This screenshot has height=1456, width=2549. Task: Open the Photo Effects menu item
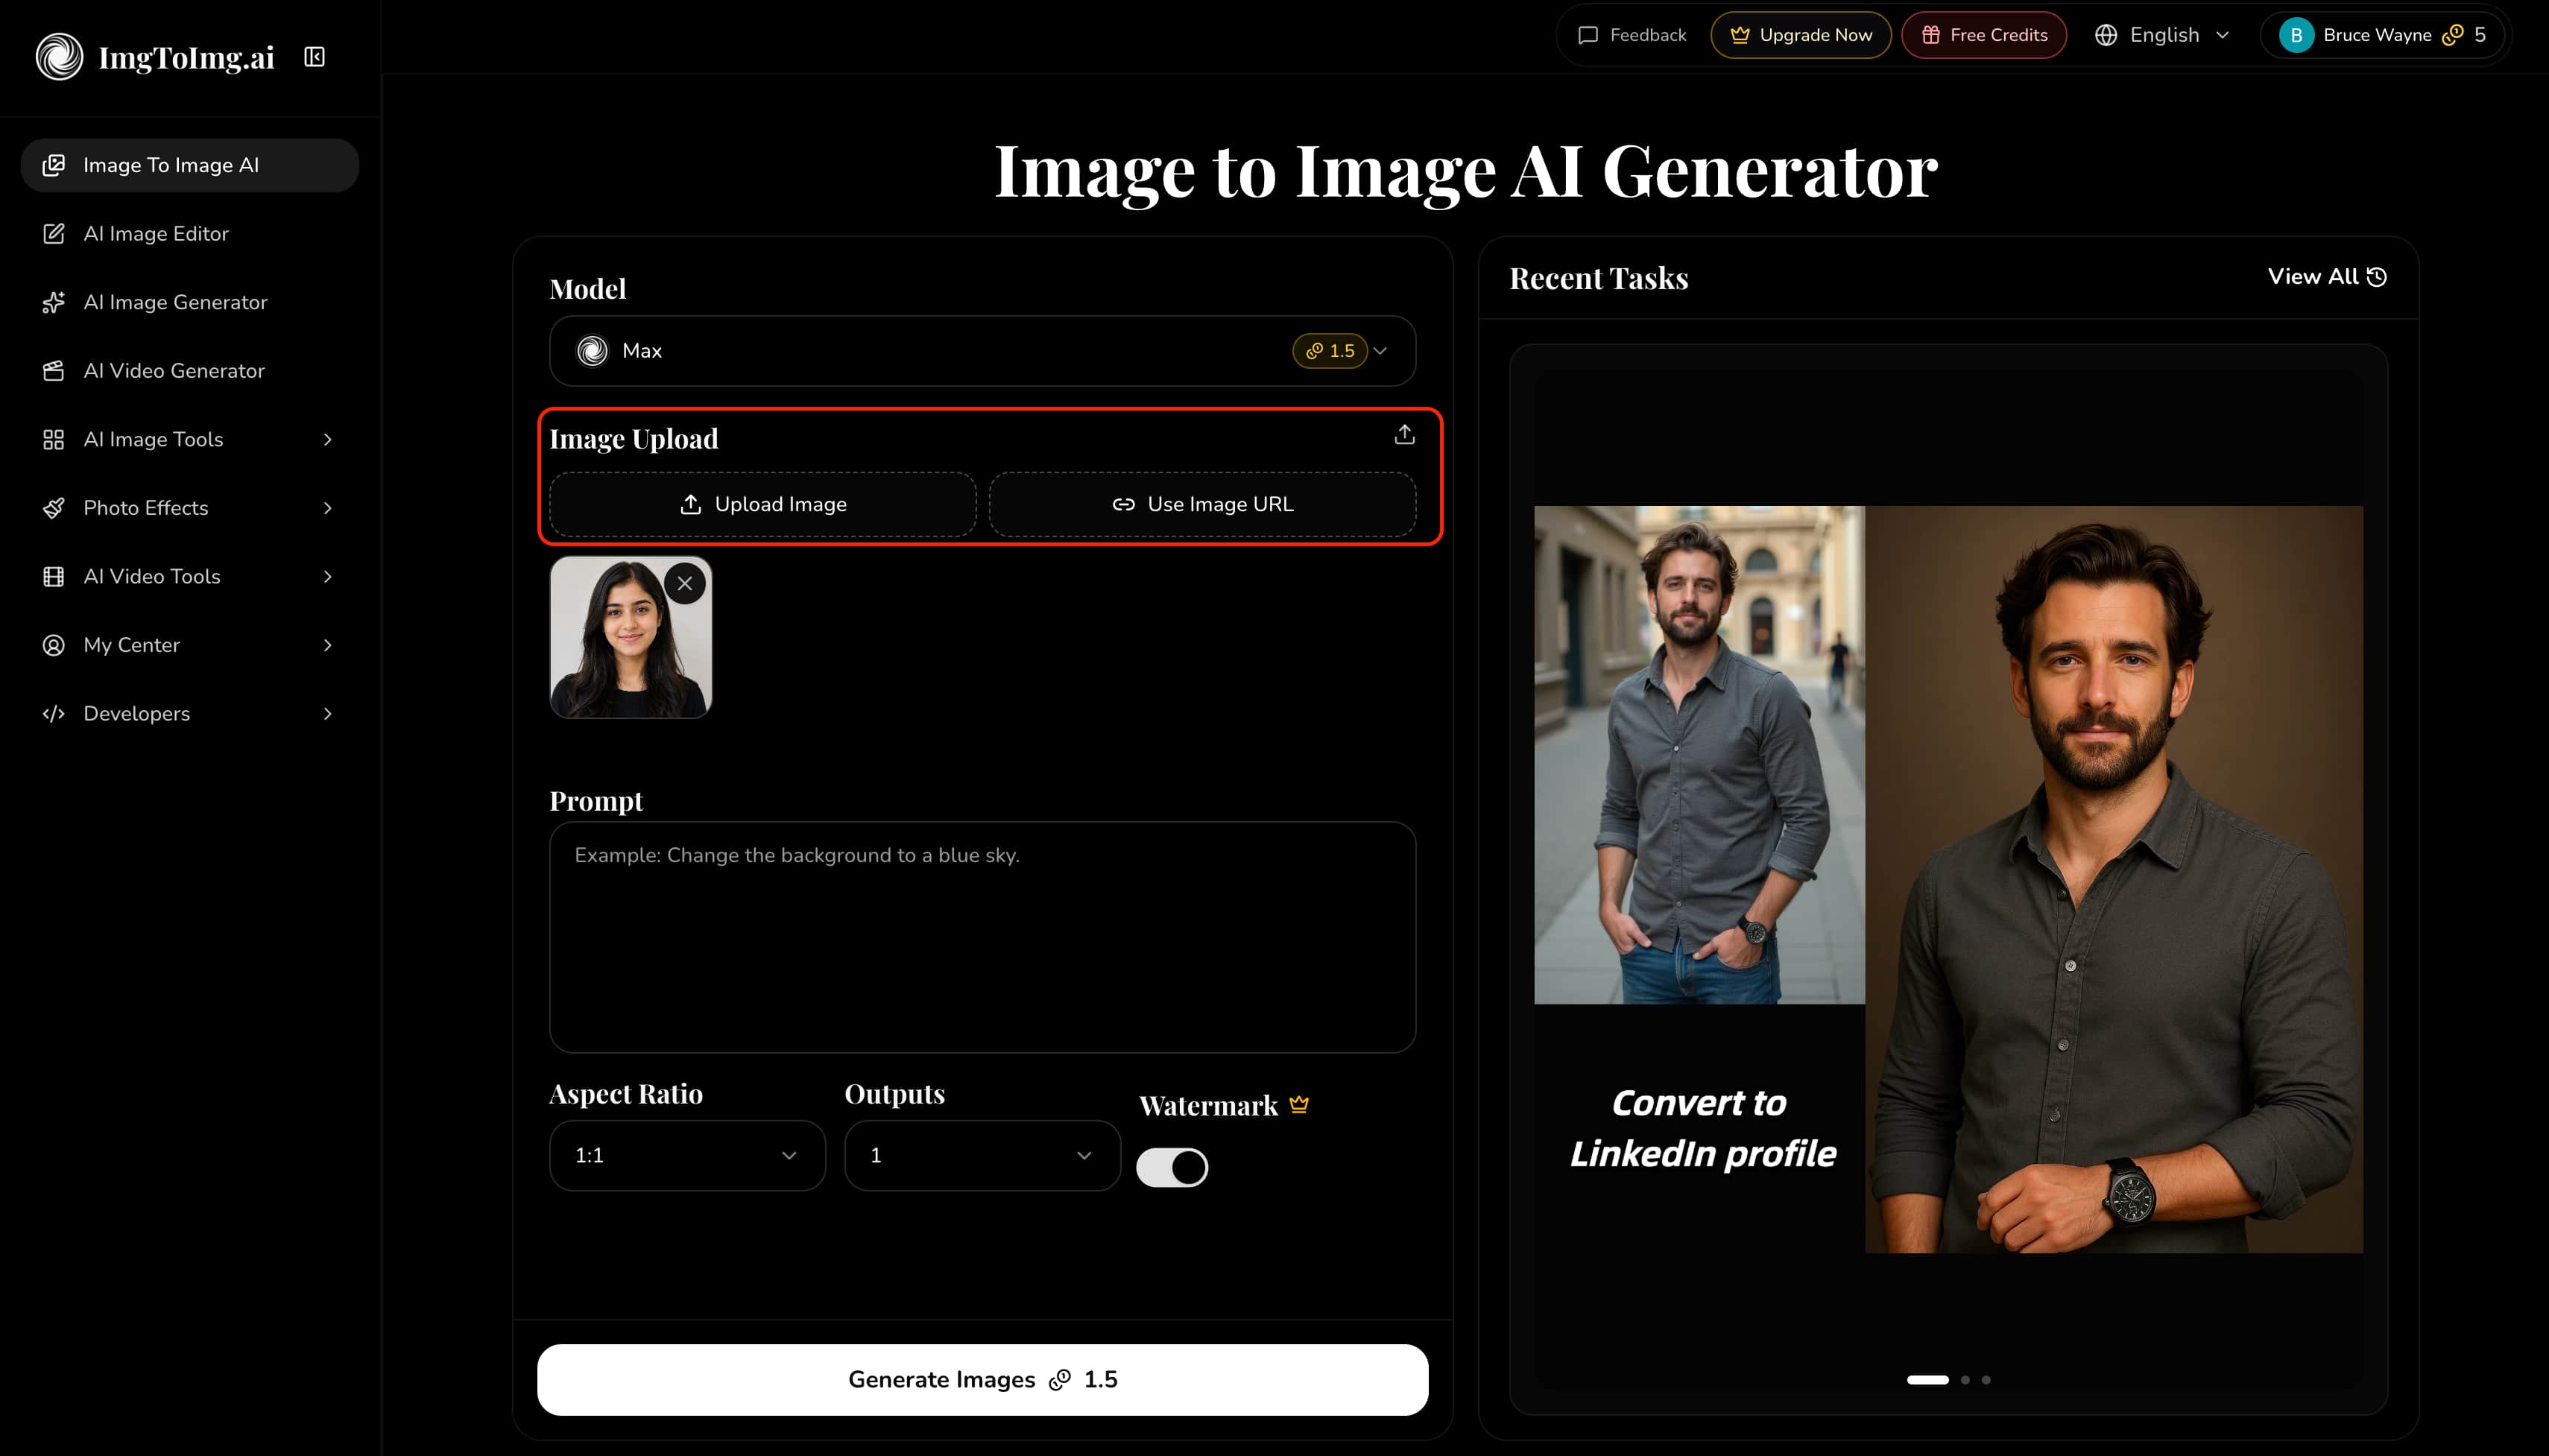190,508
